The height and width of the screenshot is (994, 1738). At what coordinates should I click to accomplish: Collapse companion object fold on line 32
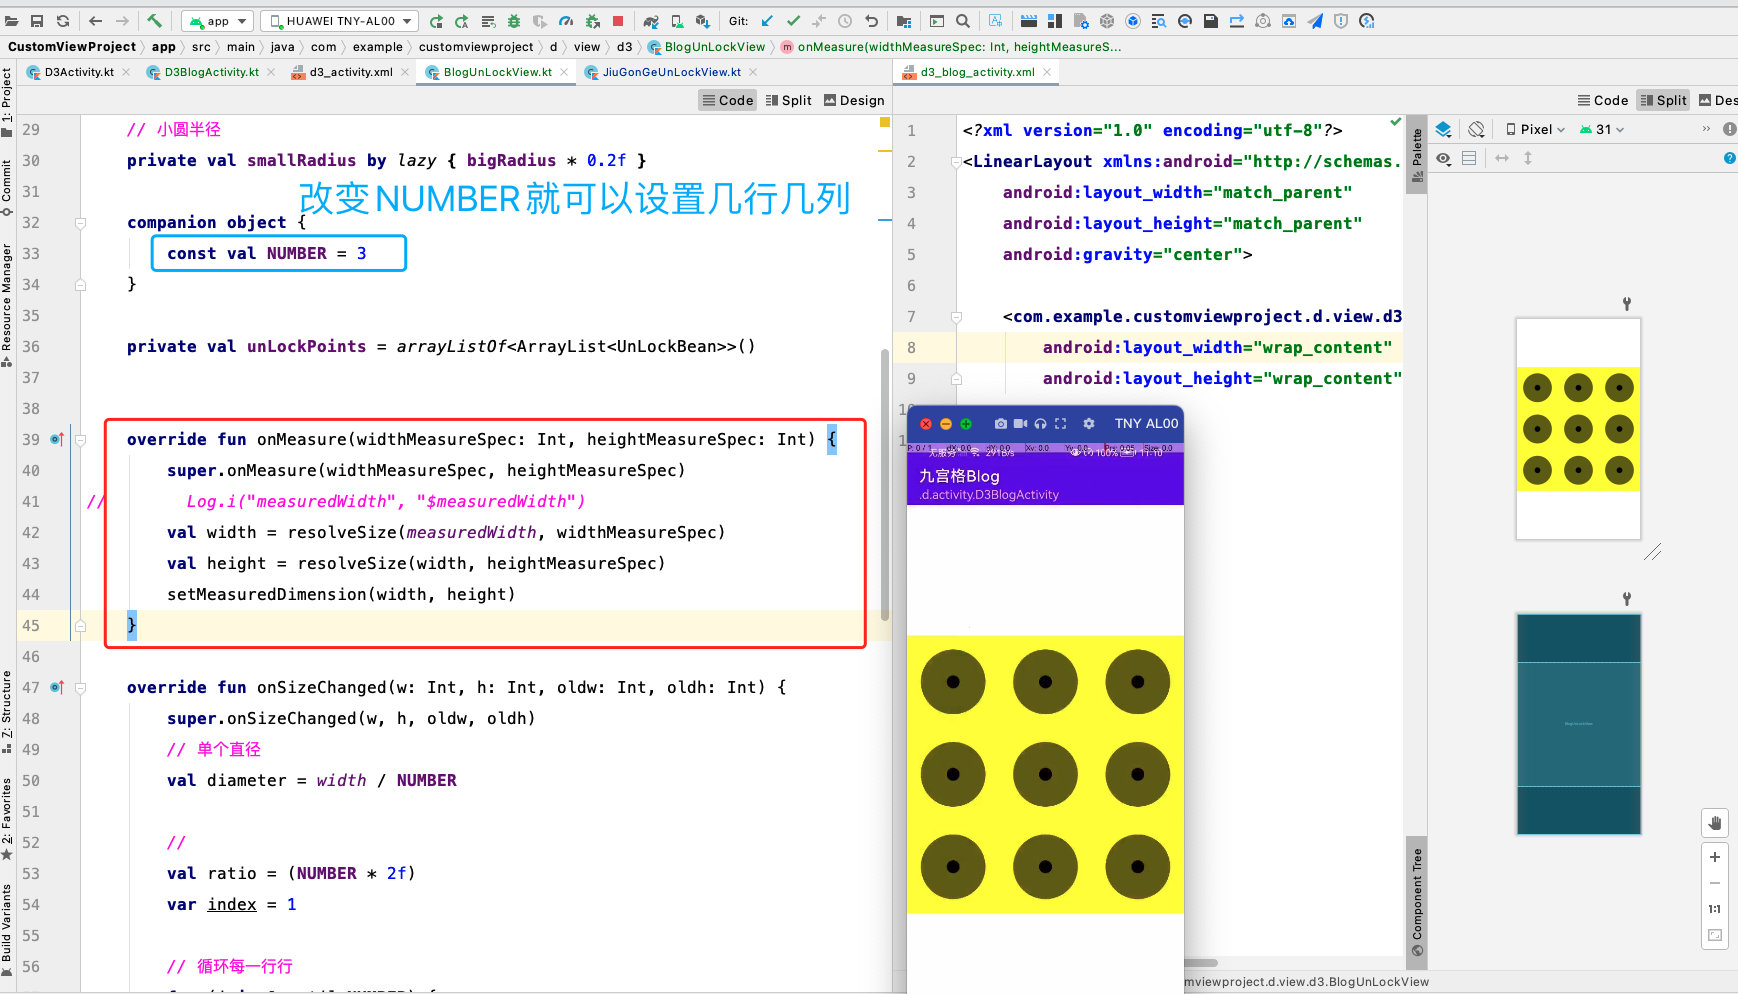point(81,223)
